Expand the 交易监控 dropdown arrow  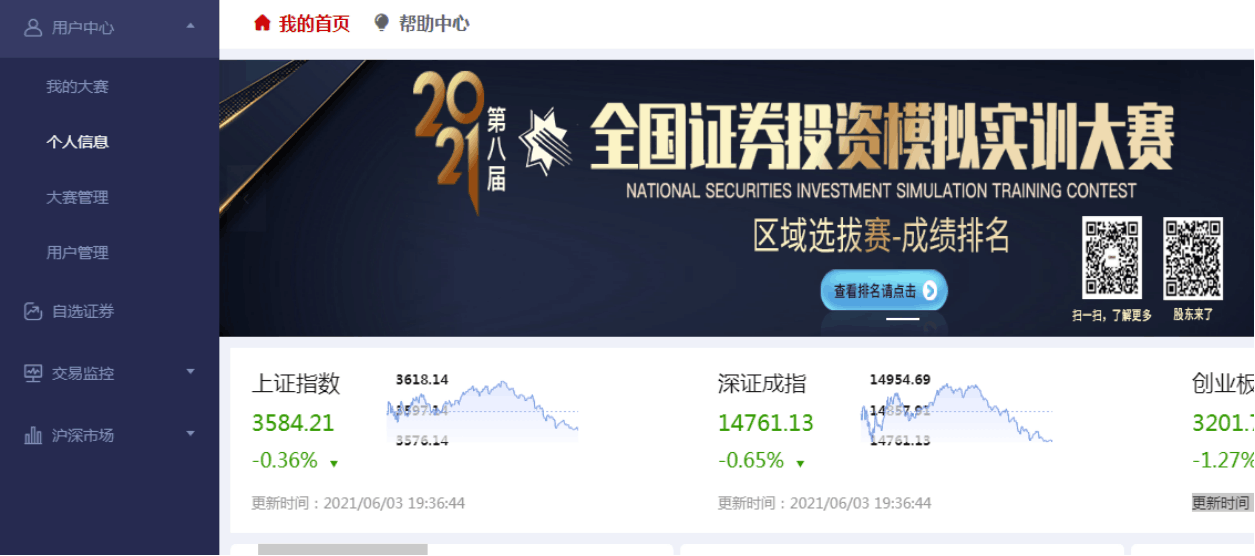click(x=190, y=372)
